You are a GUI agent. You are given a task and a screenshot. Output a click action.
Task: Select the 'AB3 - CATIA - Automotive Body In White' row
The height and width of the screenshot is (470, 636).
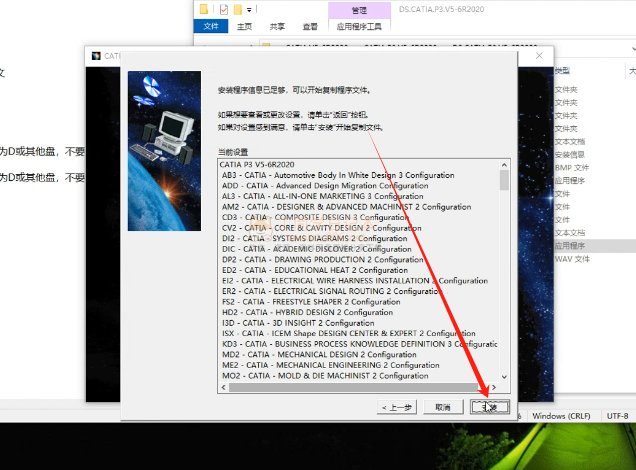pyautogui.click(x=338, y=175)
